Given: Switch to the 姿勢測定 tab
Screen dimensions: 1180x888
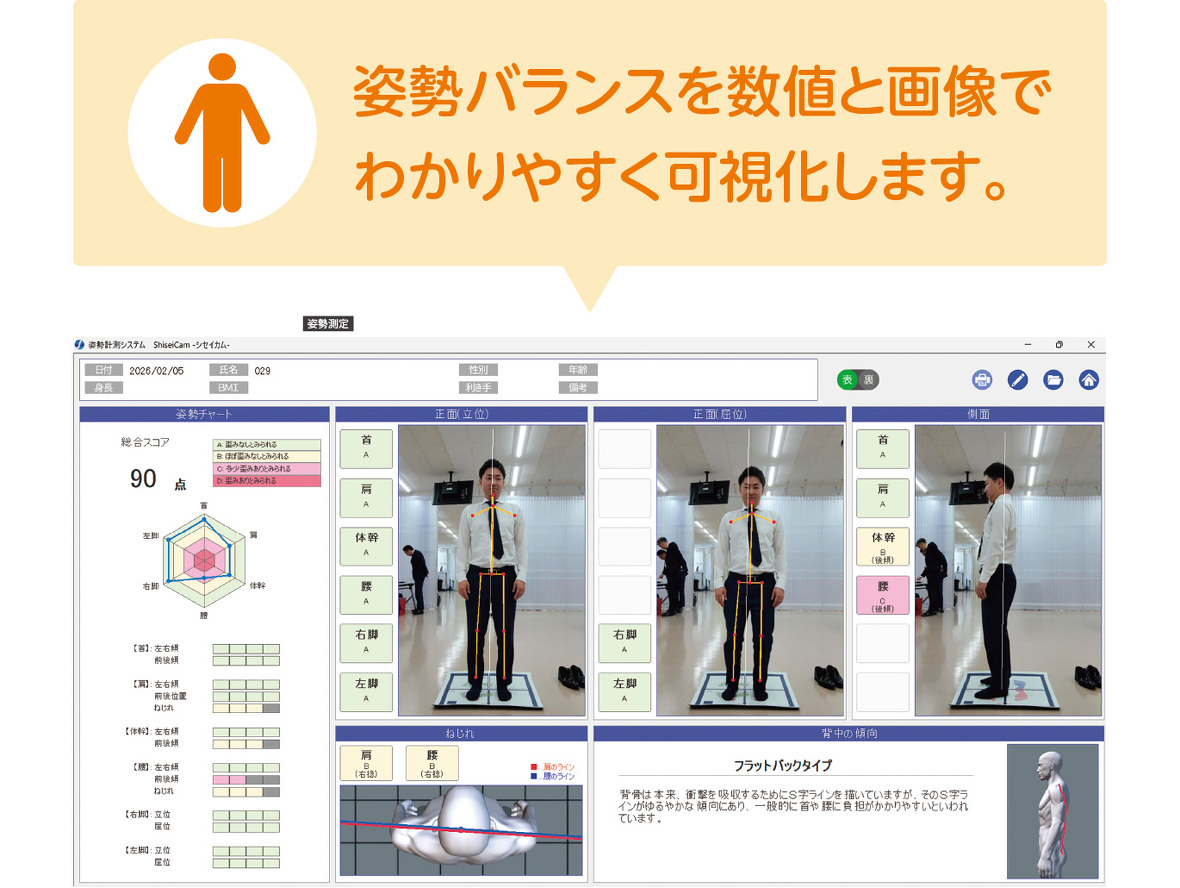Looking at the screenshot, I should click(327, 324).
